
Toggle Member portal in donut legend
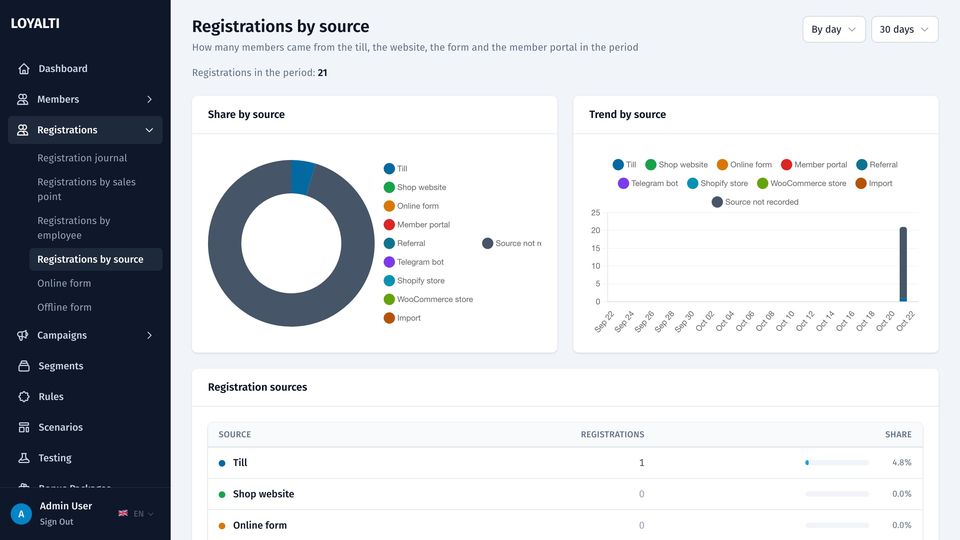(x=417, y=225)
